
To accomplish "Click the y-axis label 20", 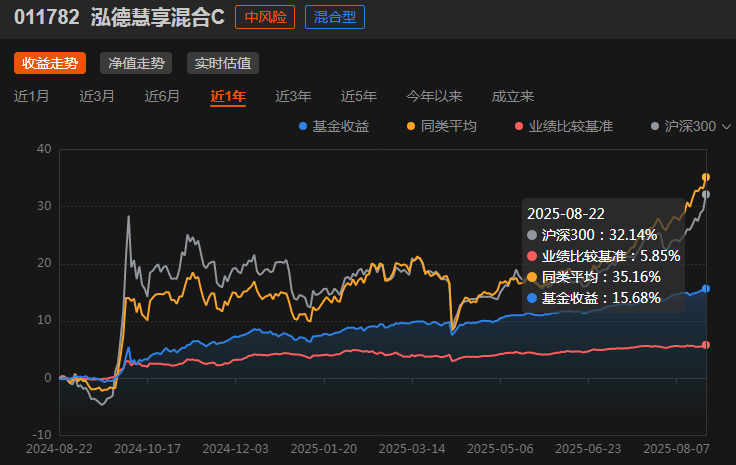I will pyautogui.click(x=44, y=263).
